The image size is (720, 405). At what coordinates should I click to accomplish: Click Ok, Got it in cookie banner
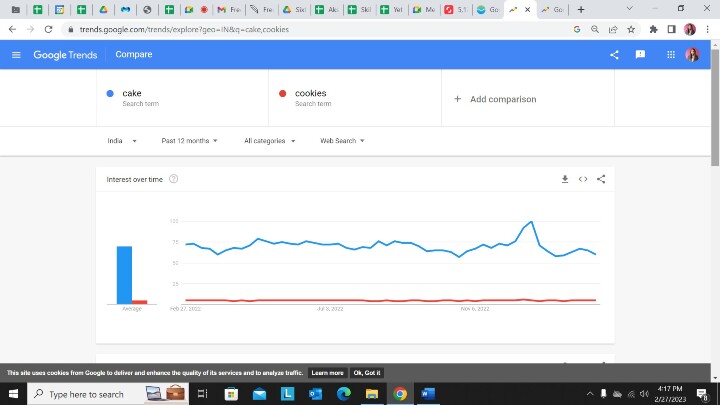coord(367,373)
